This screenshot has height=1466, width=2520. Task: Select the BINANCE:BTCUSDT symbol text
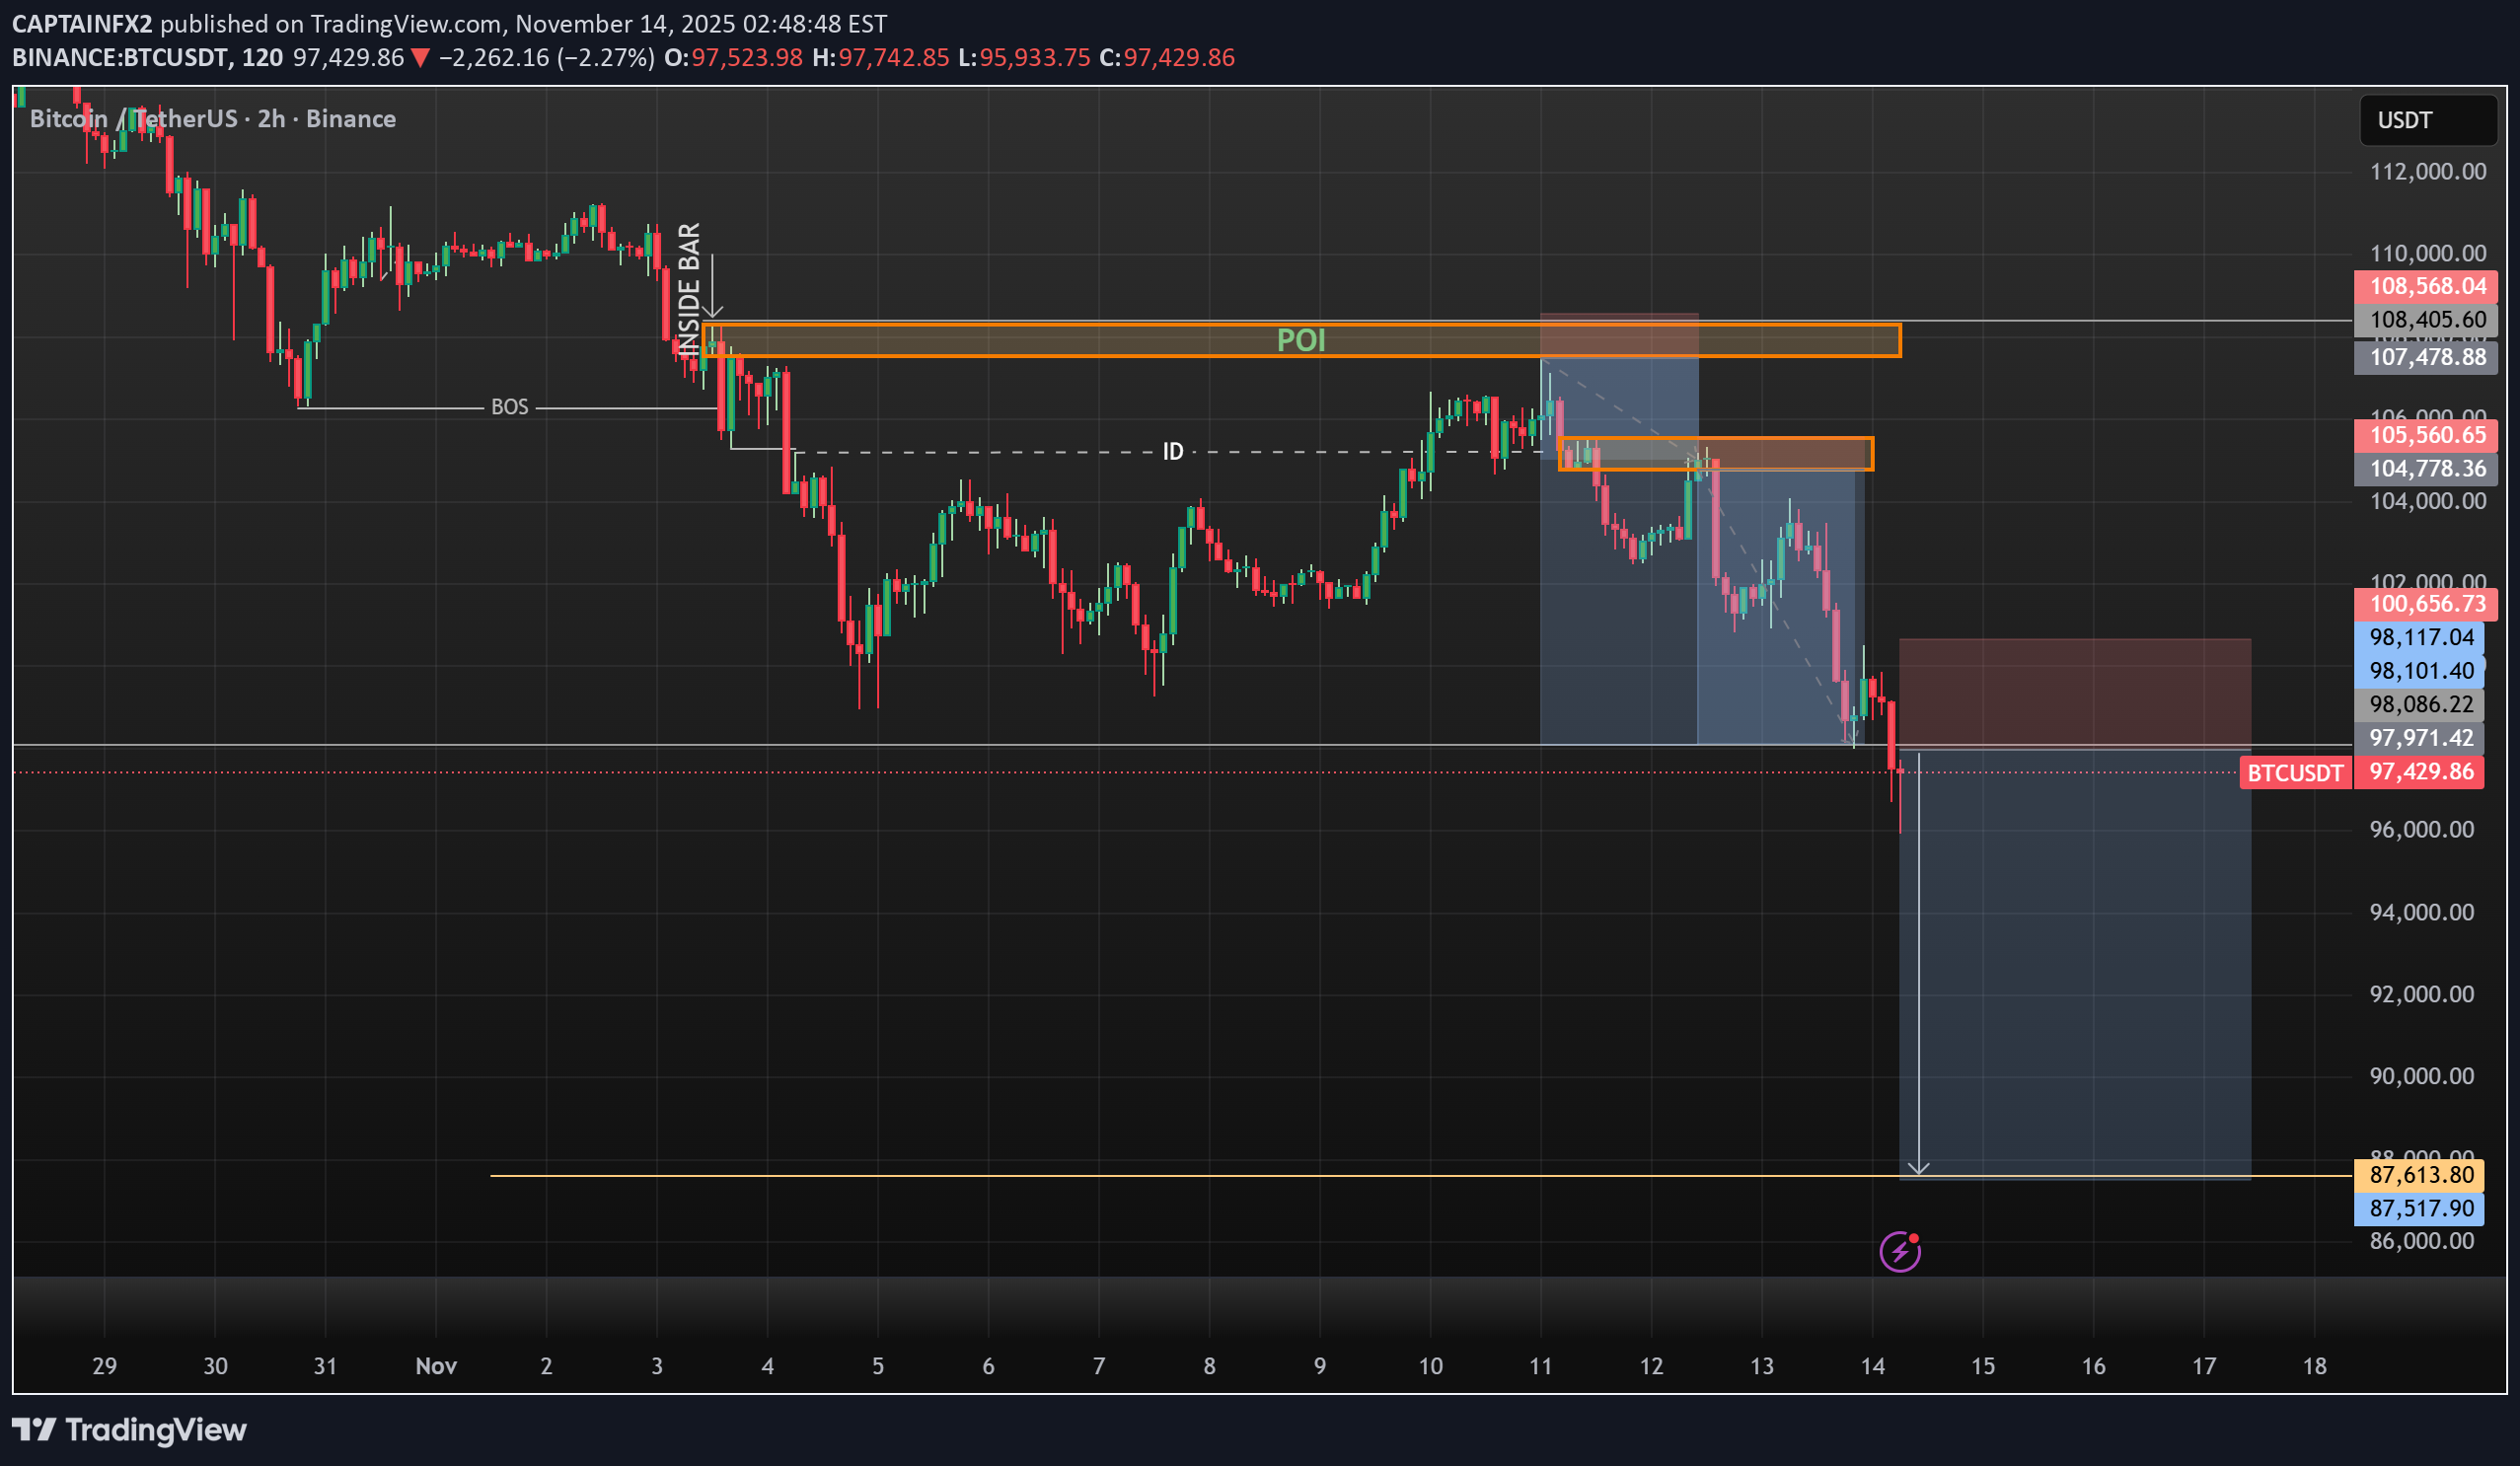coord(120,58)
